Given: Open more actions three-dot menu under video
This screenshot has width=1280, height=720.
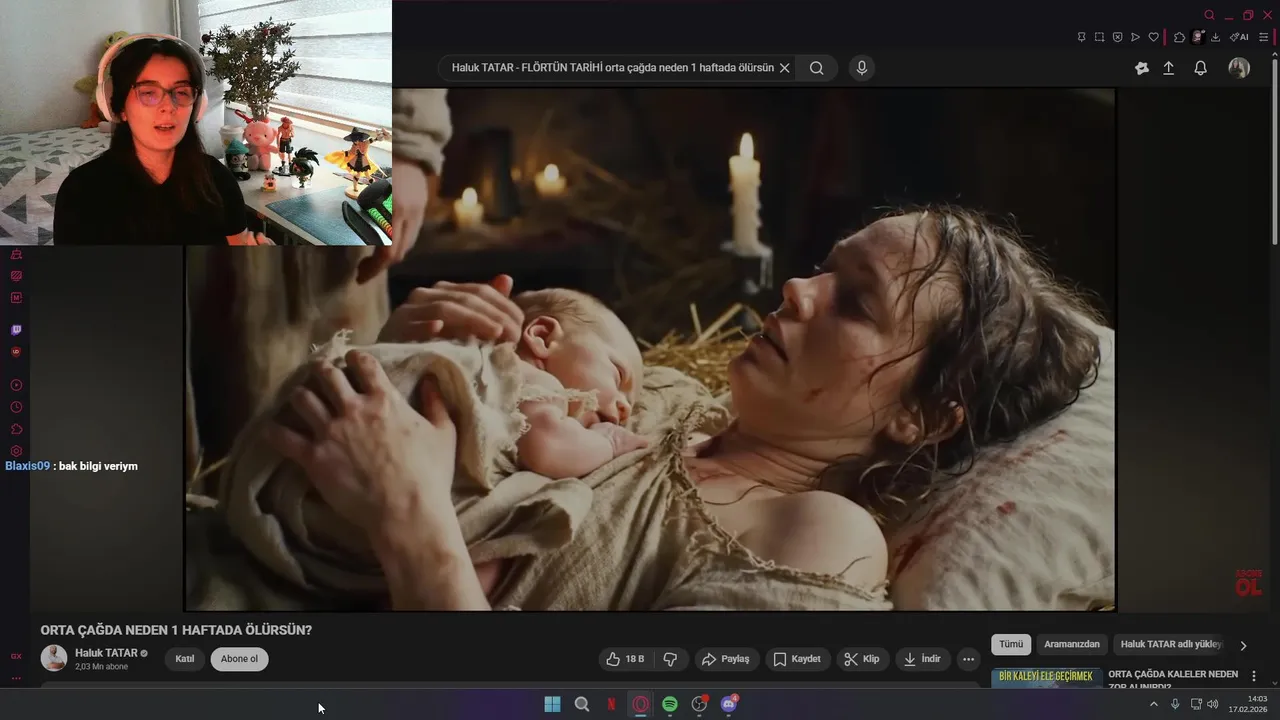Looking at the screenshot, I should 968,659.
